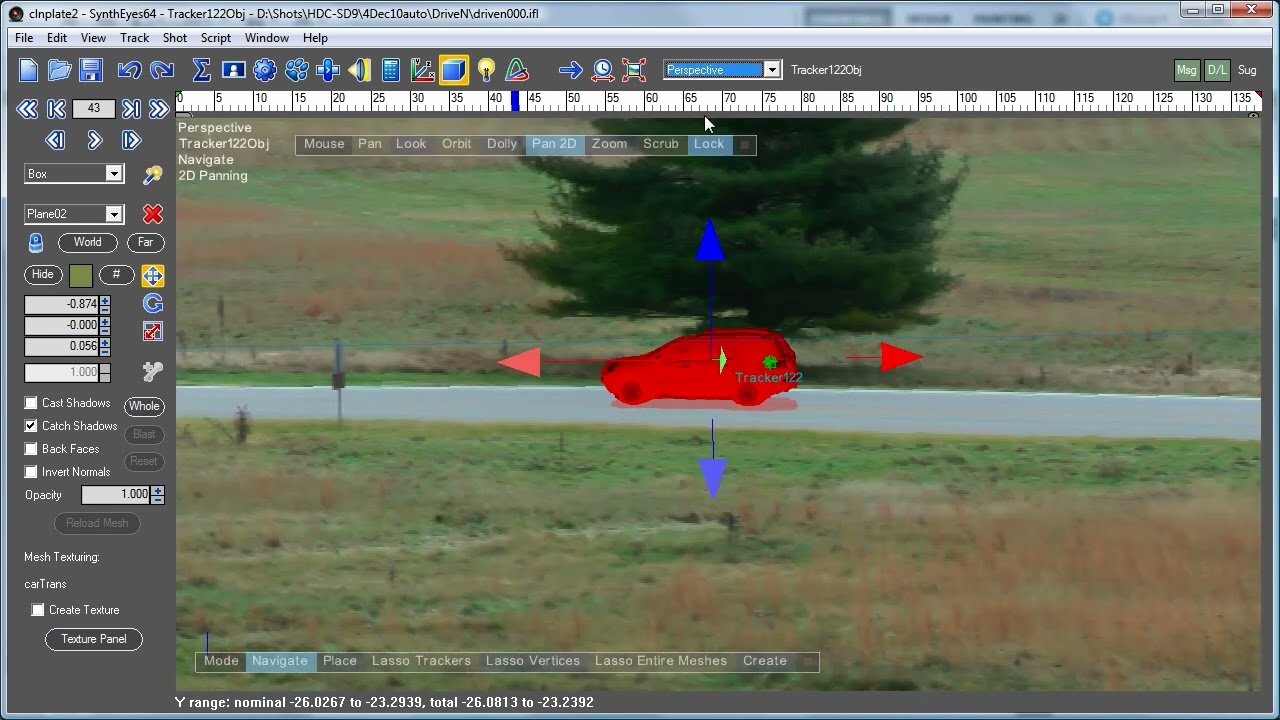This screenshot has height=720, width=1280.
Task: Click the play forward arrow
Action: [94, 141]
